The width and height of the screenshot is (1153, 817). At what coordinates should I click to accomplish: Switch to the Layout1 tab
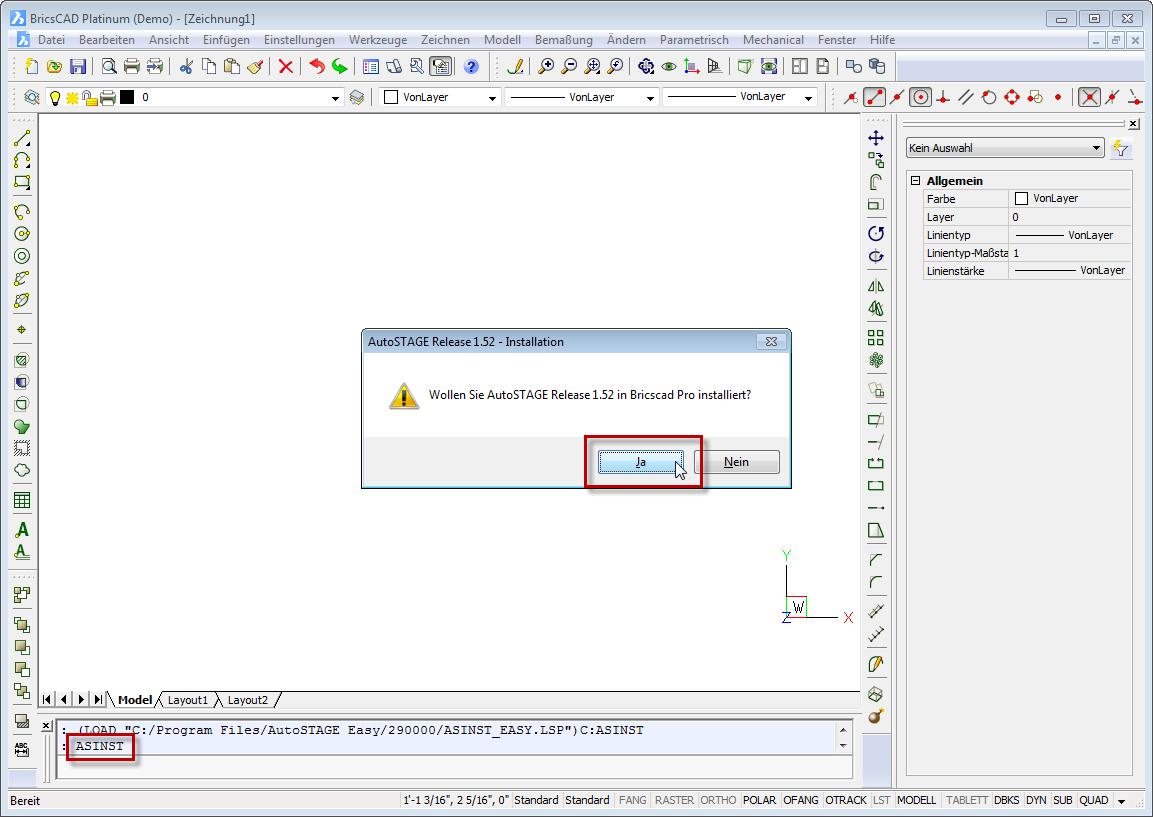(x=187, y=700)
